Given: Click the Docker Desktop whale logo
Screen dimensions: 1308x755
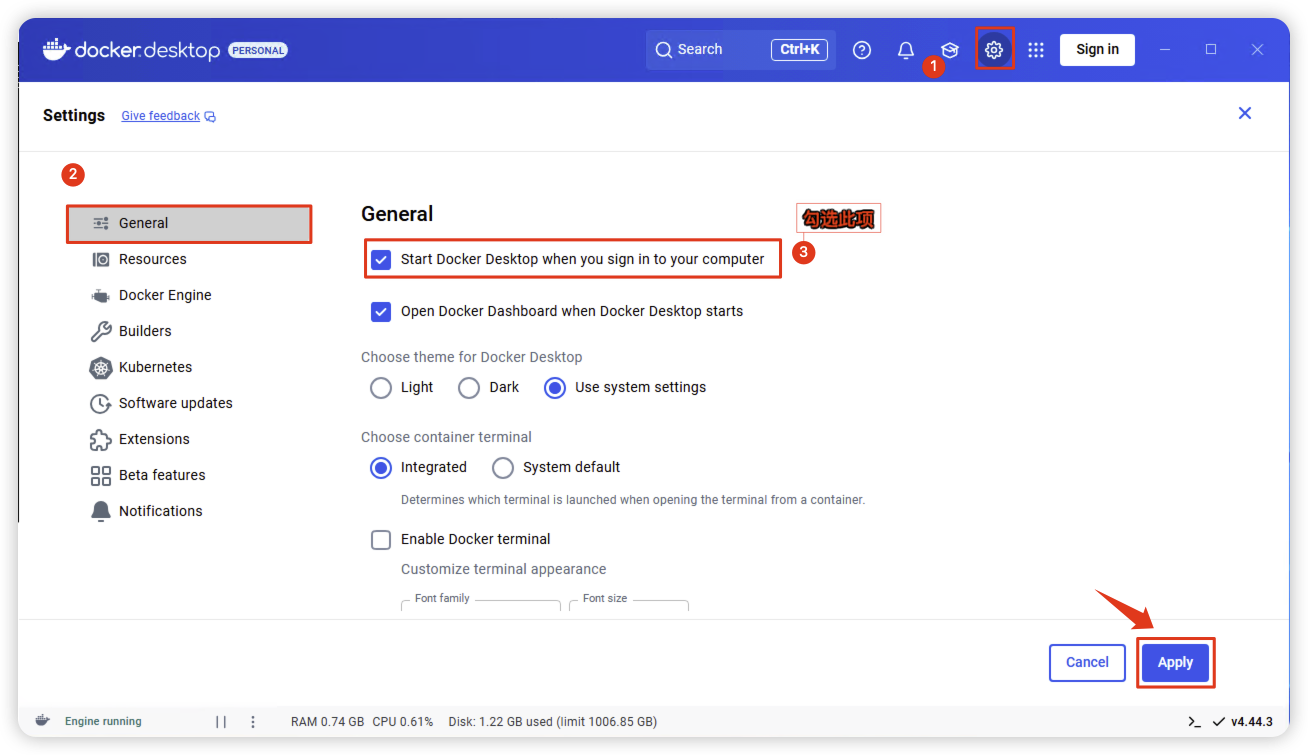Looking at the screenshot, I should point(57,48).
